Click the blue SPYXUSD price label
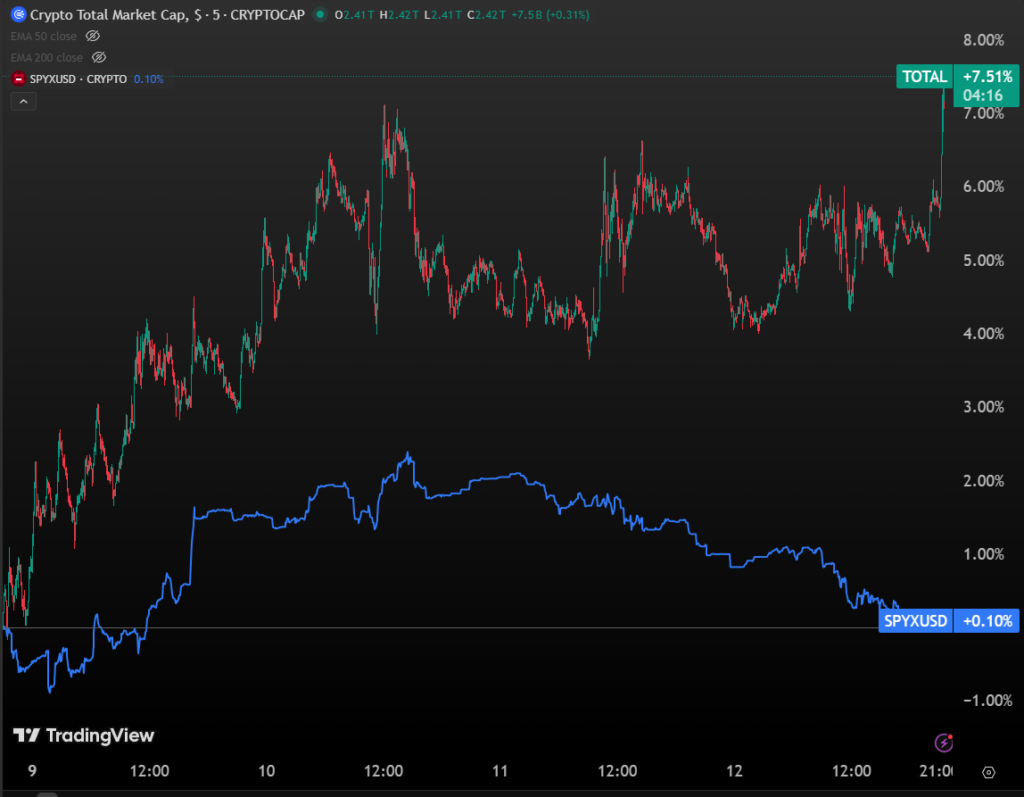The height and width of the screenshot is (797, 1024). 916,621
